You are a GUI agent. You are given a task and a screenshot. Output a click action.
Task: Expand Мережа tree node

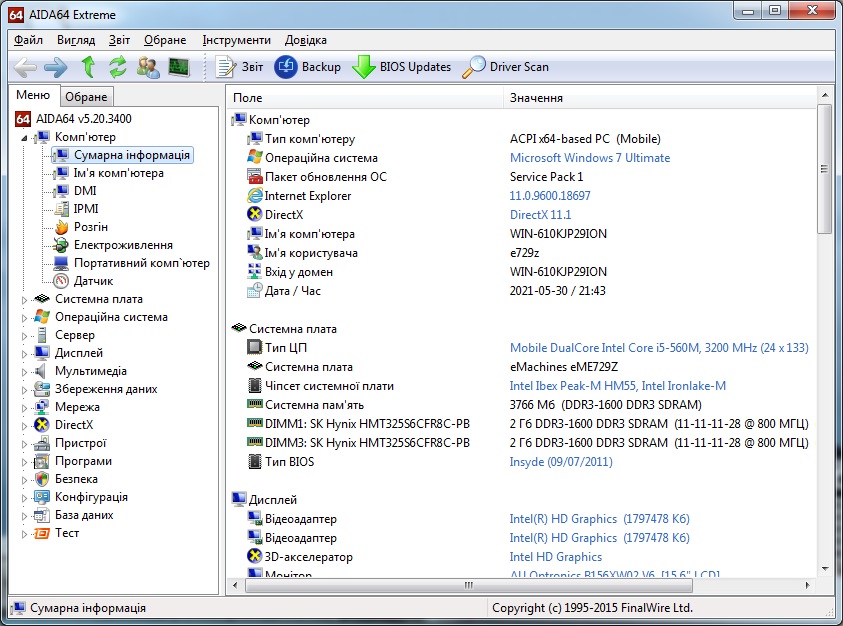[24, 408]
